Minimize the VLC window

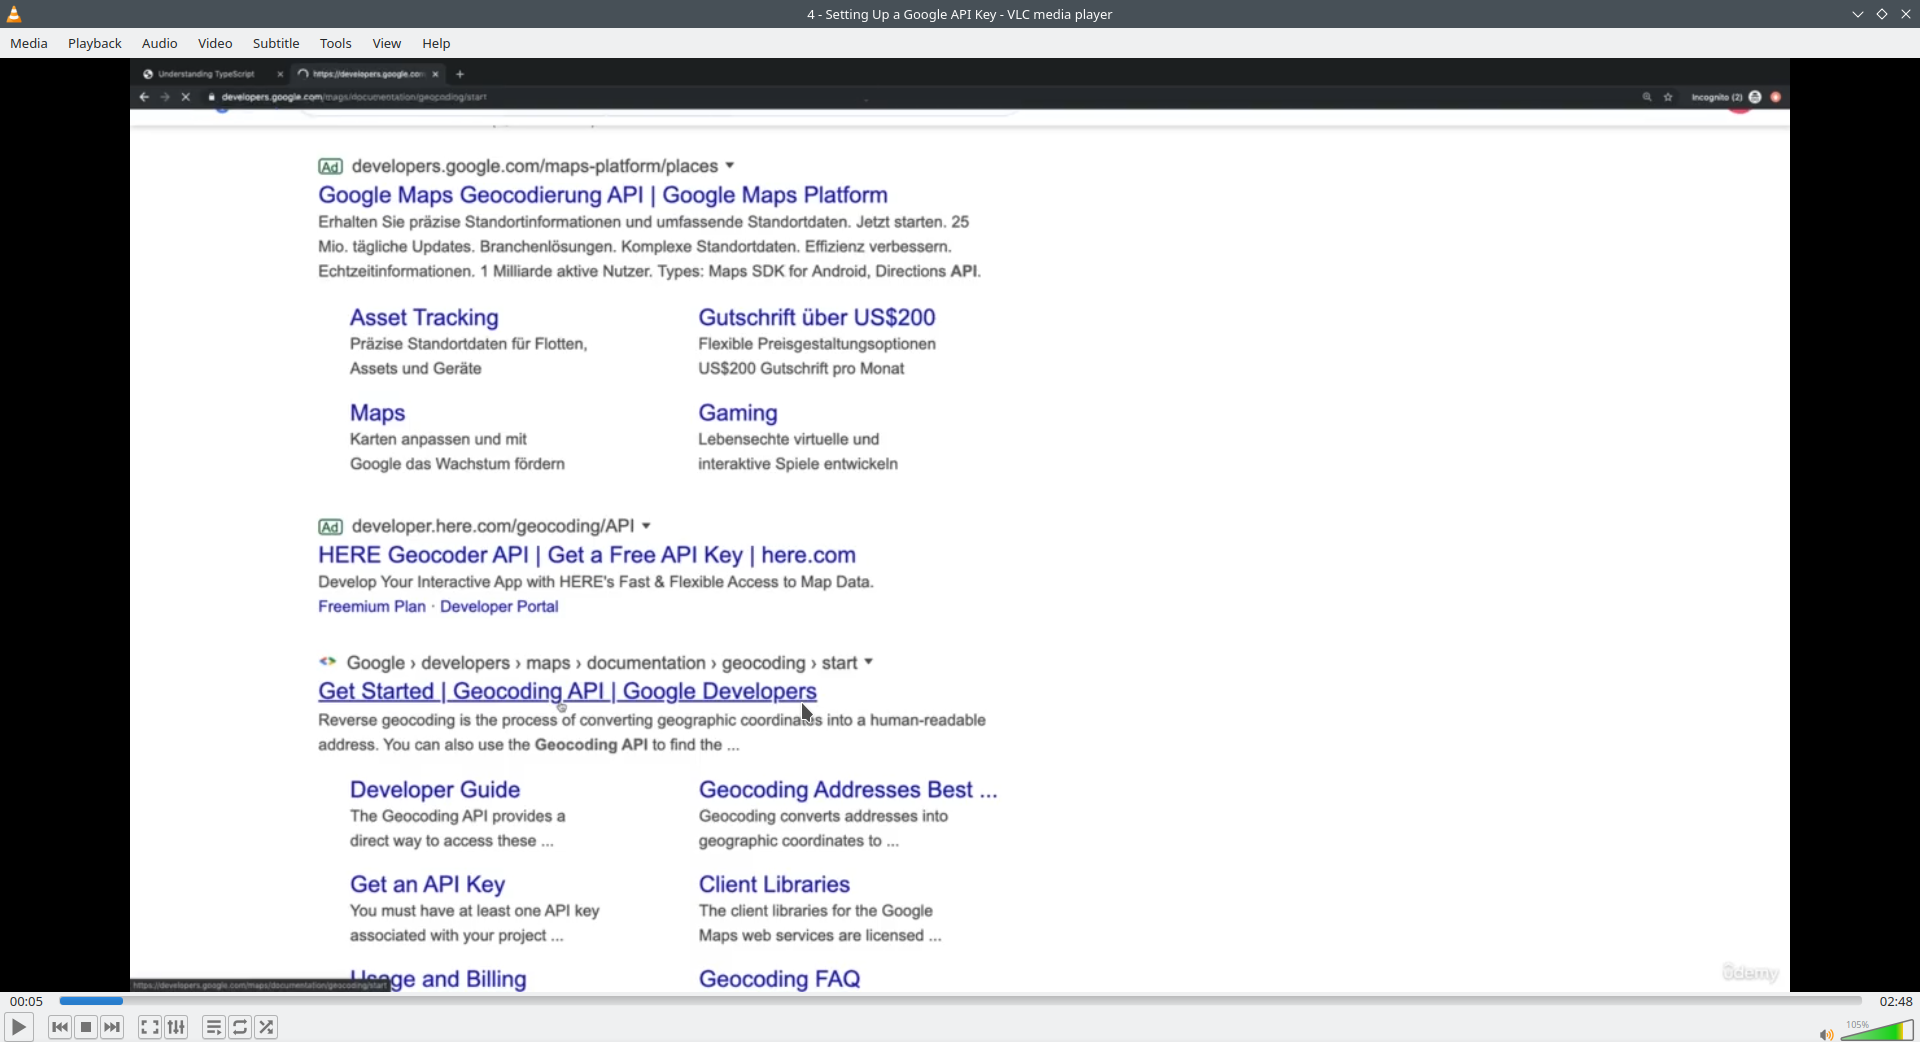[1858, 14]
